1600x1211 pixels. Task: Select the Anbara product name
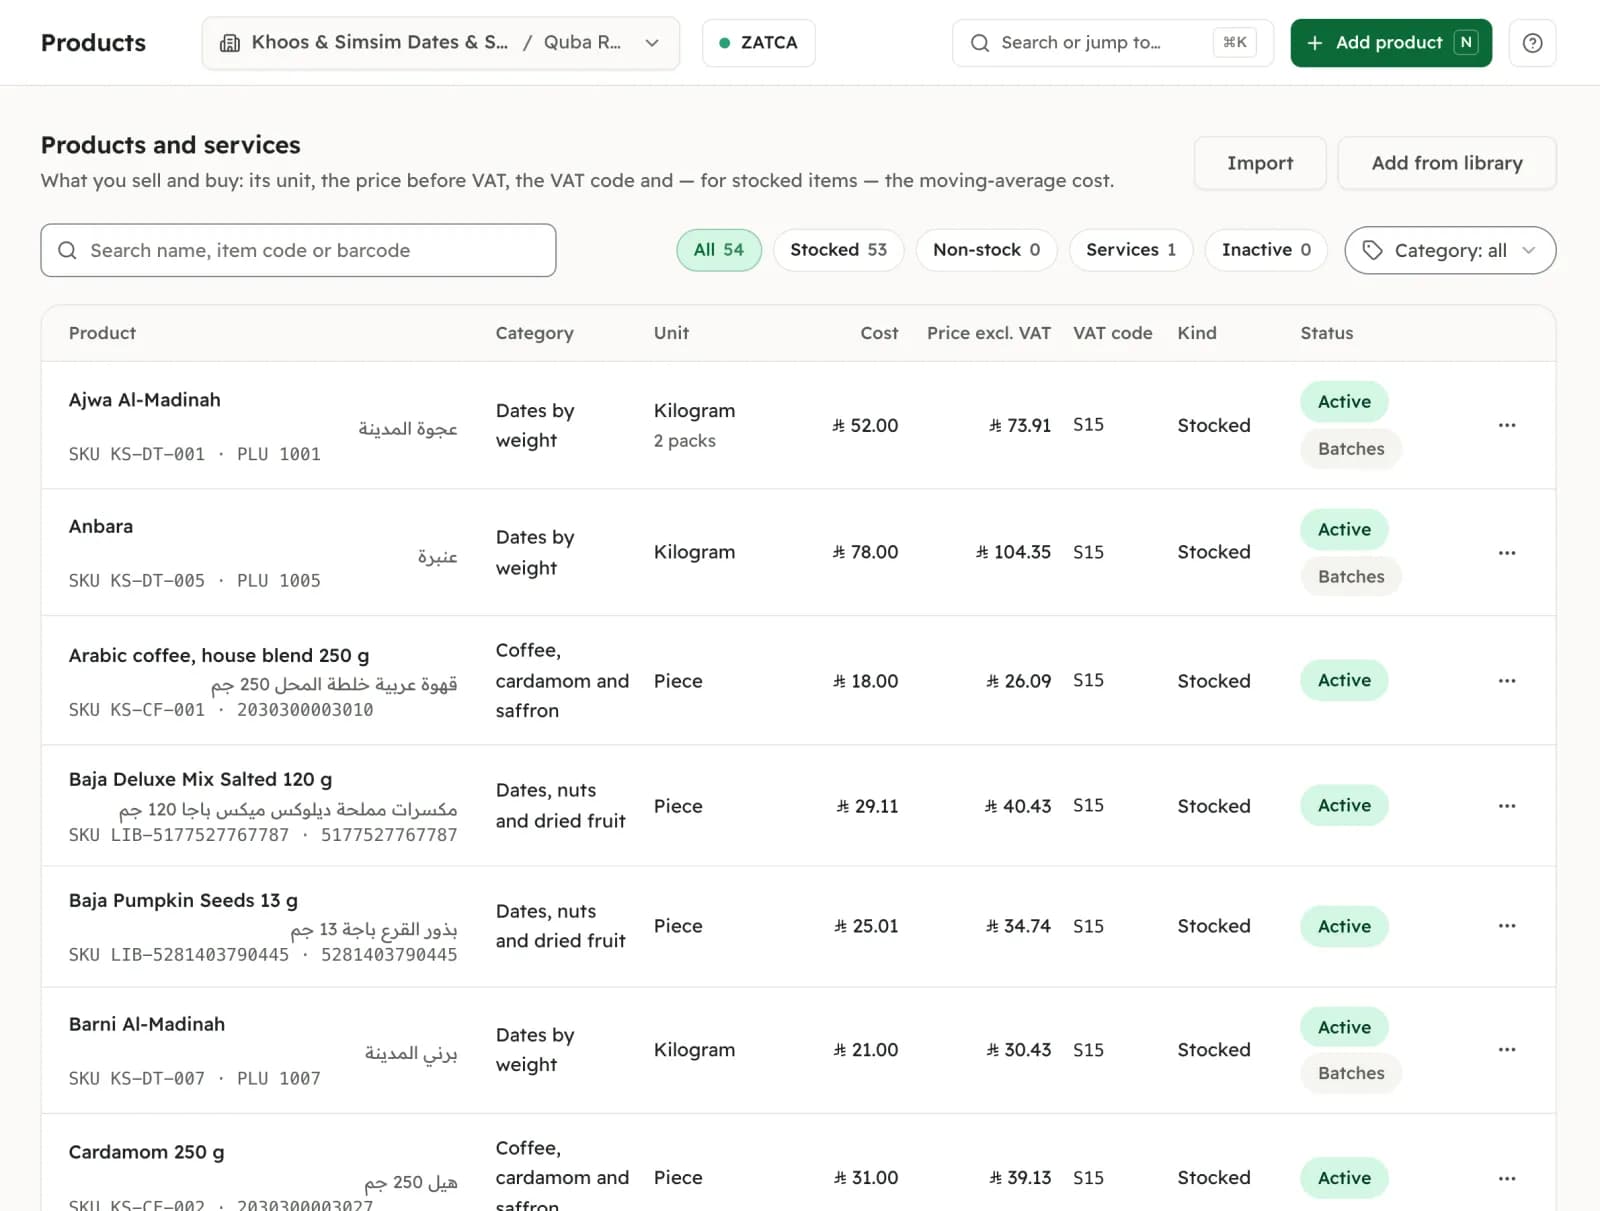[100, 526]
